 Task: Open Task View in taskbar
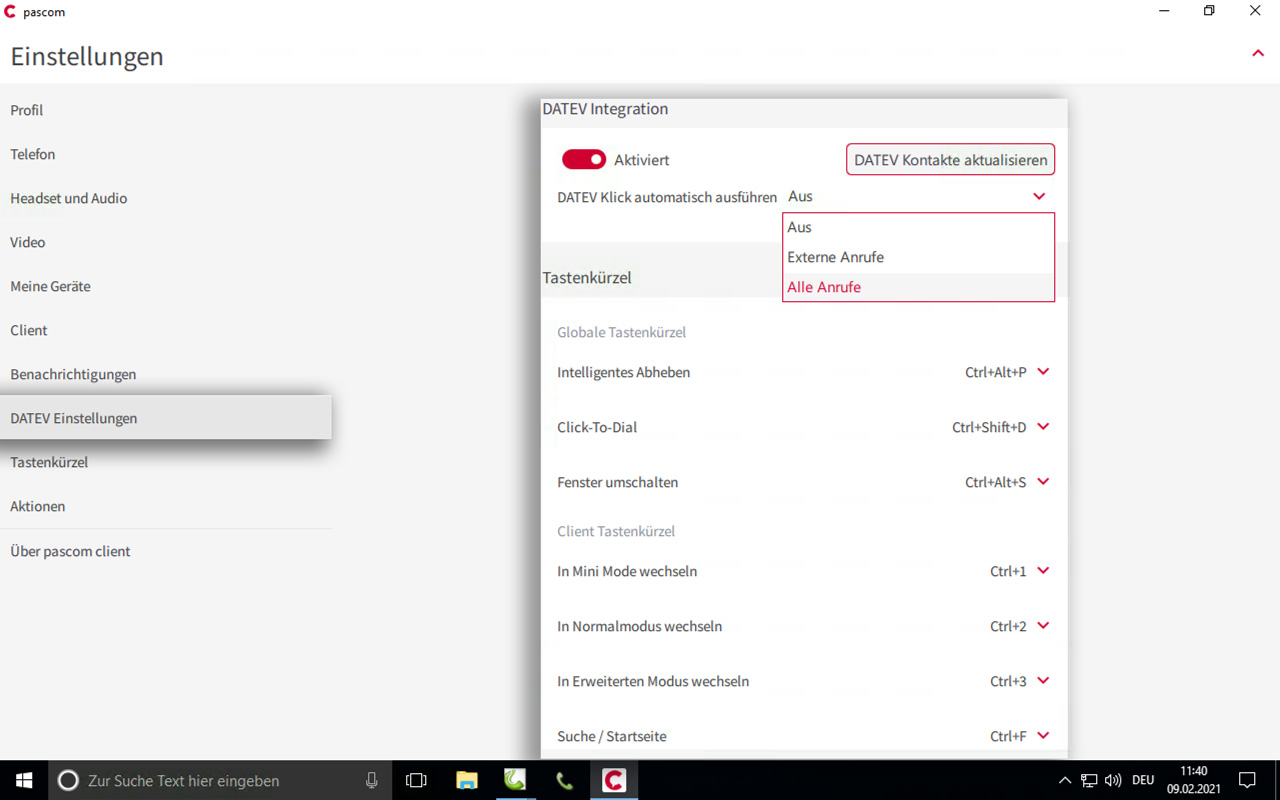[x=416, y=780]
